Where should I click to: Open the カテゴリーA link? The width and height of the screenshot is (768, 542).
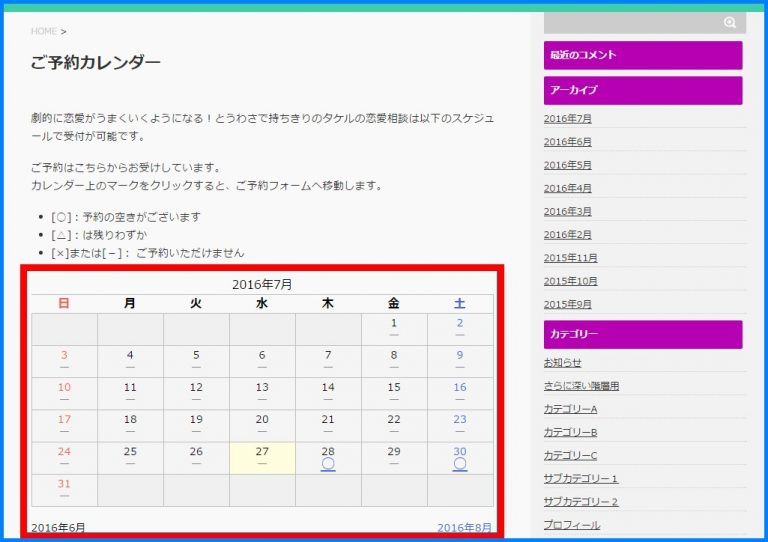(x=570, y=409)
